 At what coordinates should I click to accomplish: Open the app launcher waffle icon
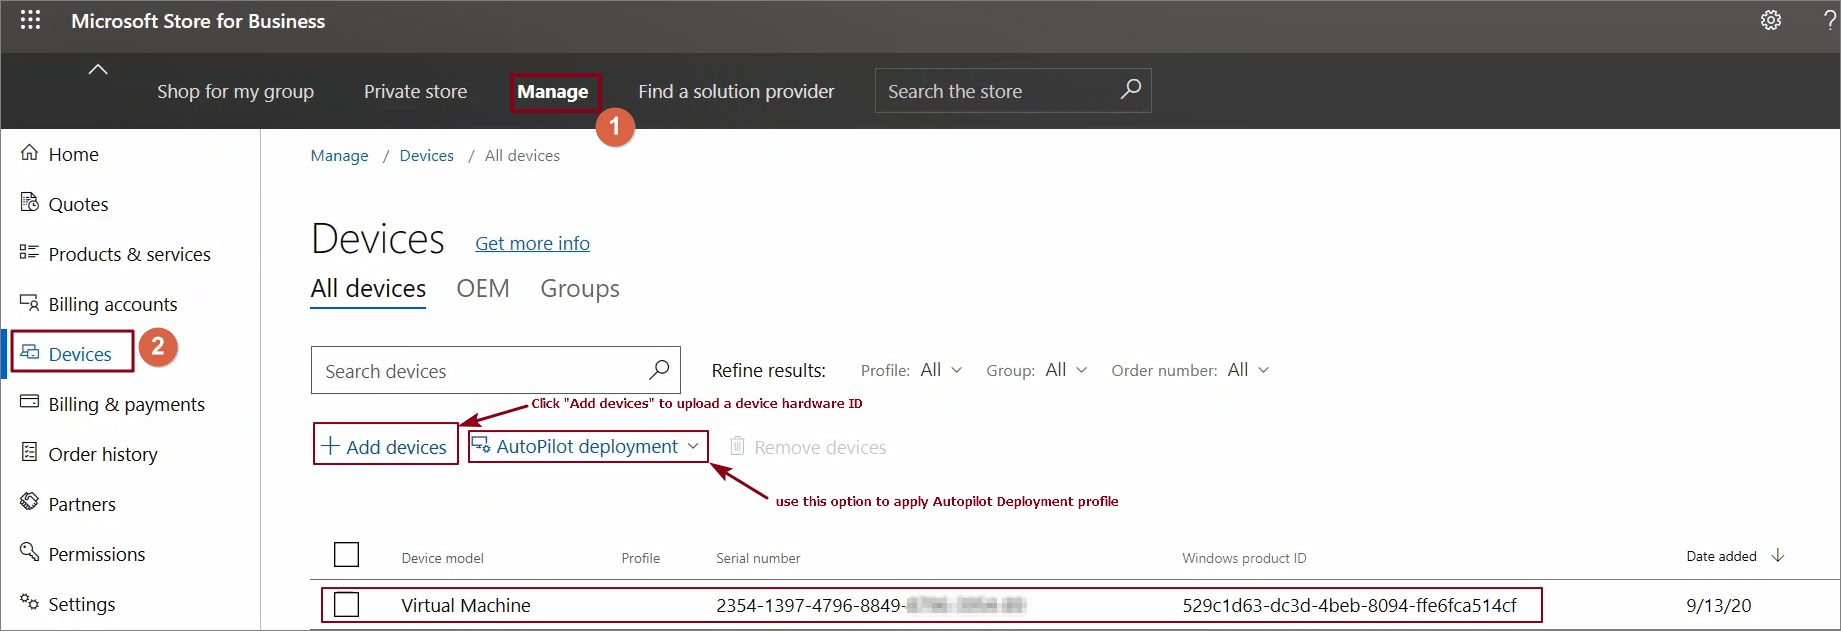30,20
